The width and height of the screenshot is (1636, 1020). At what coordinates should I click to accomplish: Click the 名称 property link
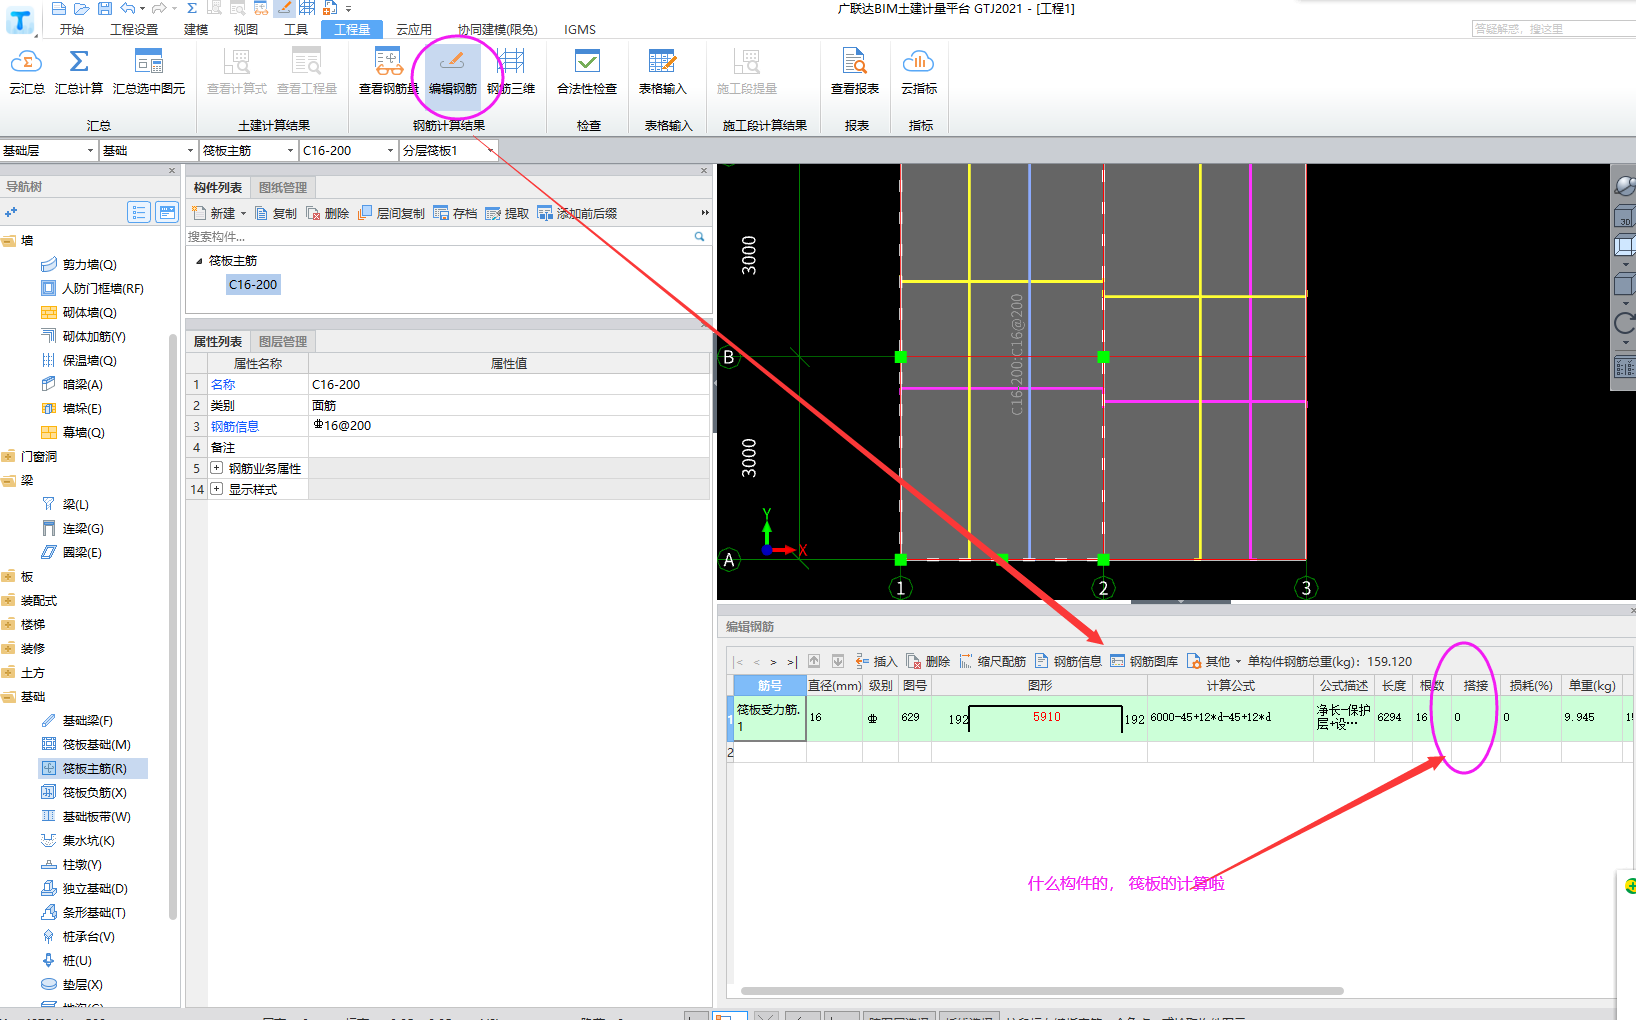click(223, 384)
